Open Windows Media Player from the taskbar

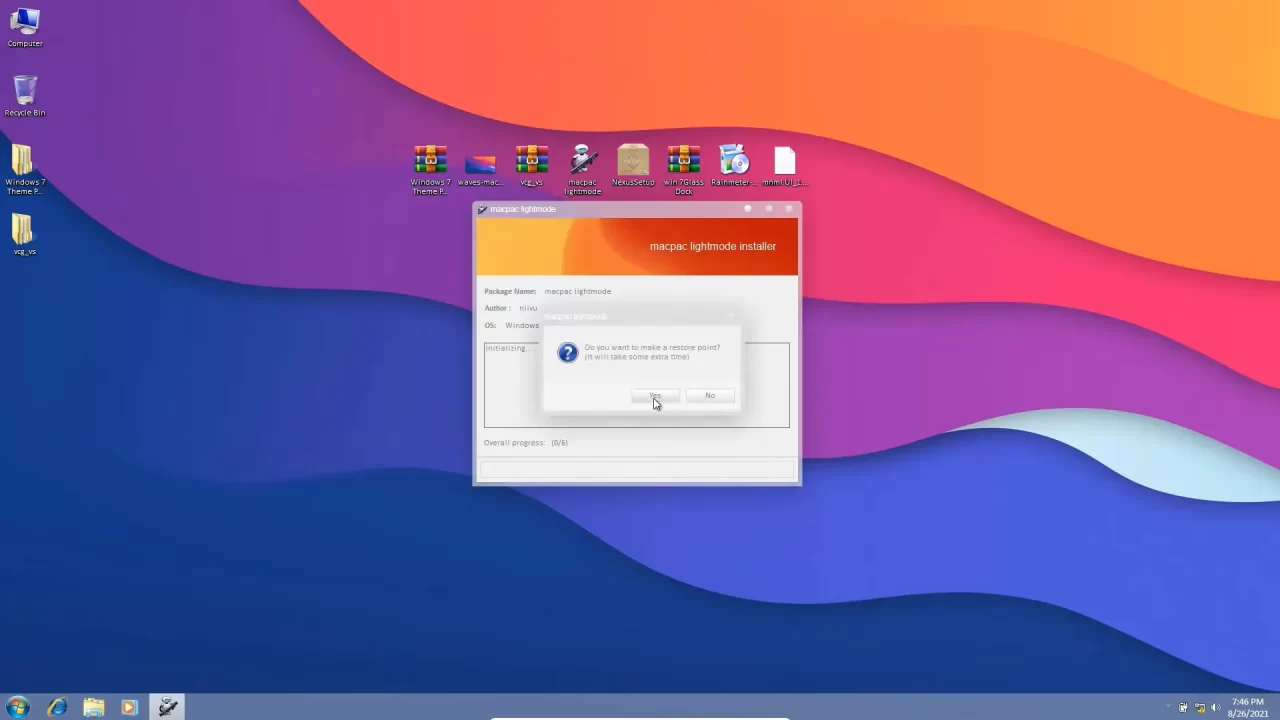tap(128, 707)
